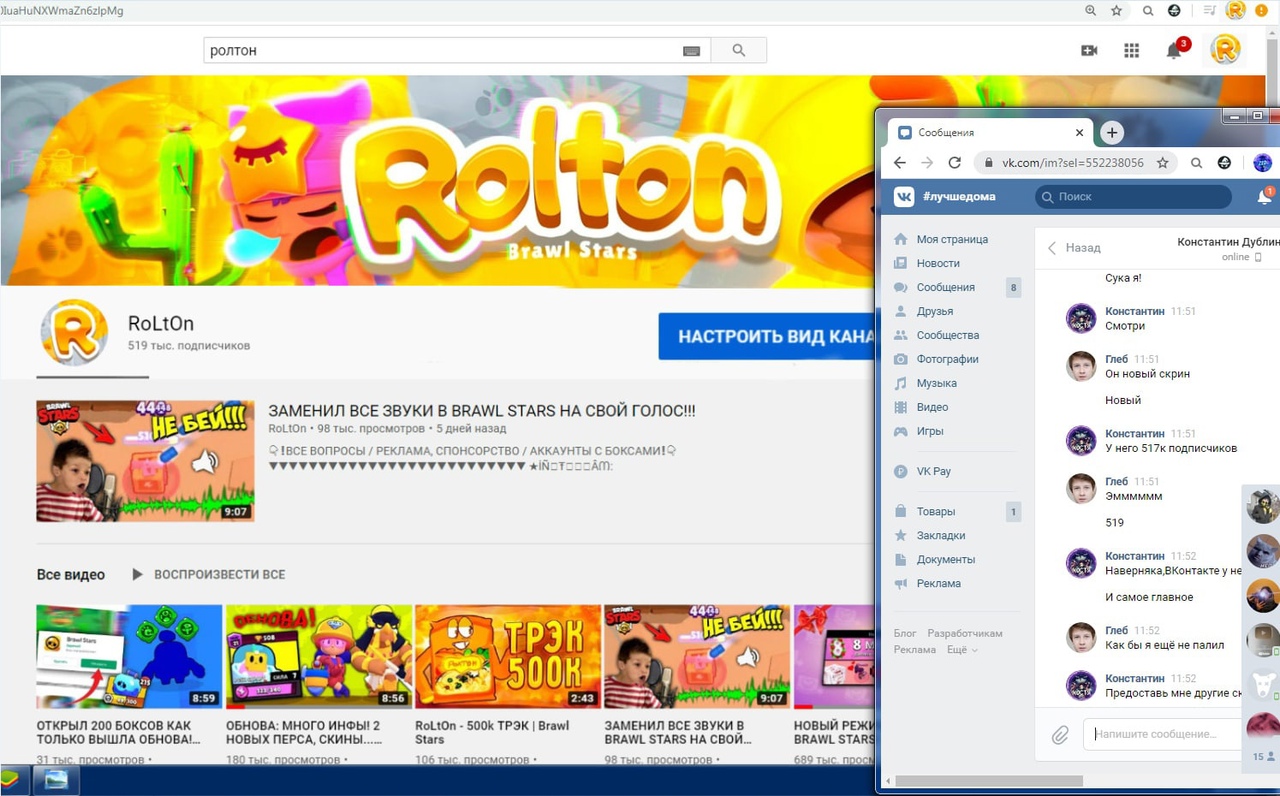Click the on-screen keyboard icon in search
The width and height of the screenshot is (1280, 796).
click(691, 51)
